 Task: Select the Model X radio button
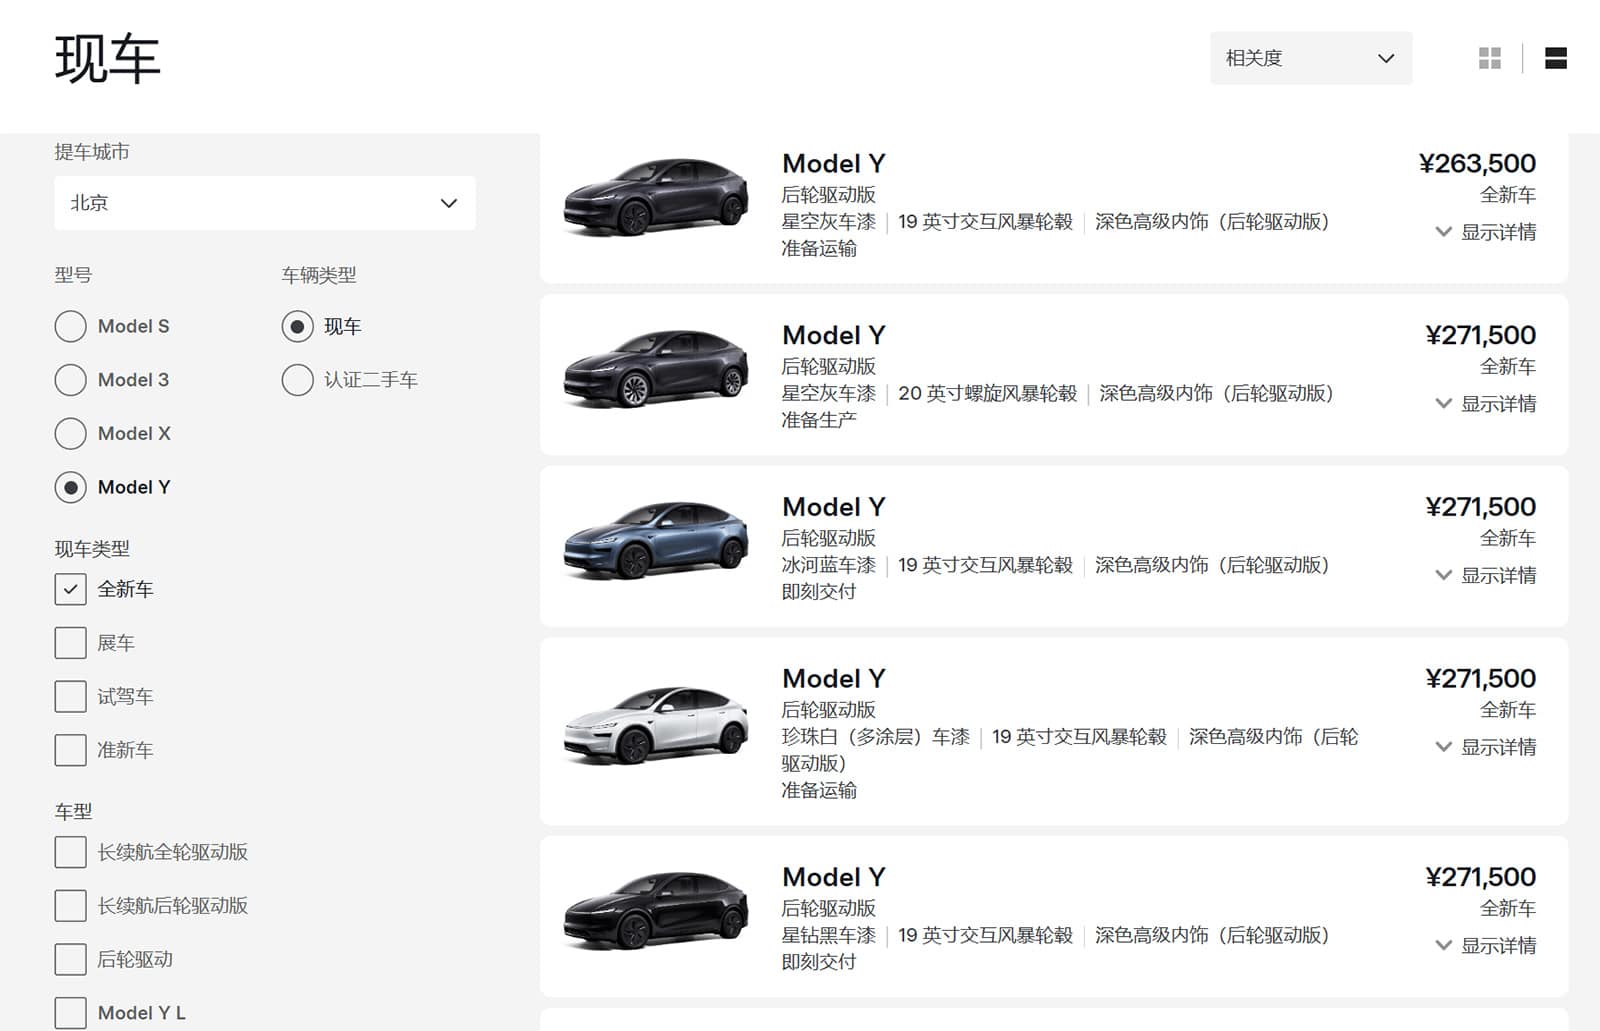point(70,434)
